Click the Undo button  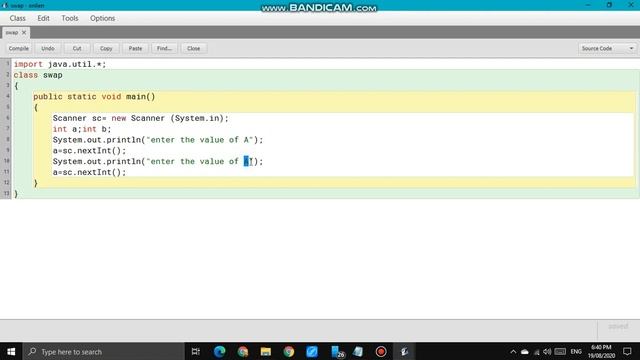pyautogui.click(x=48, y=48)
